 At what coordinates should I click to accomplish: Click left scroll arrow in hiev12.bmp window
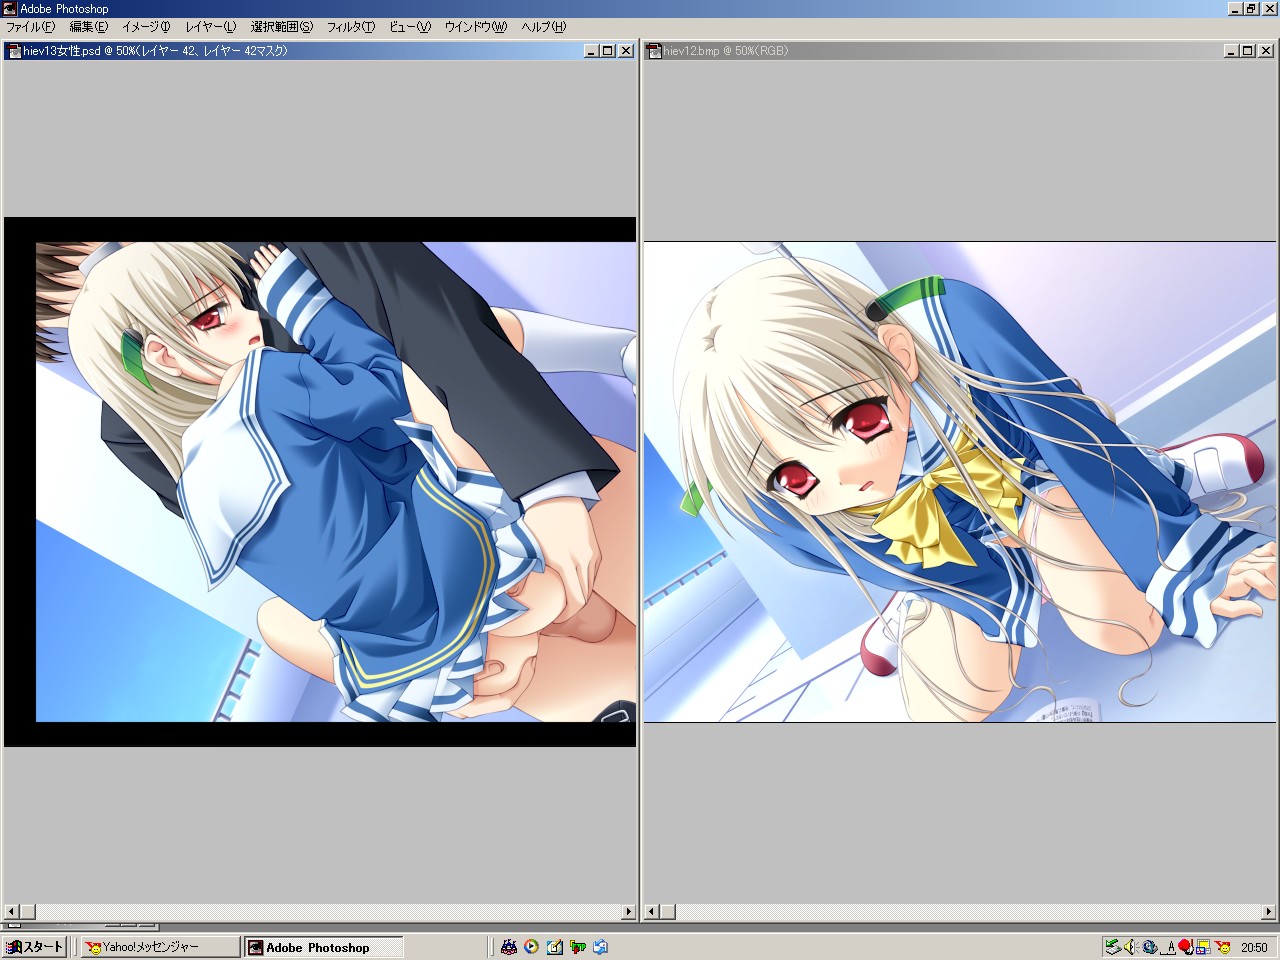tap(652, 912)
